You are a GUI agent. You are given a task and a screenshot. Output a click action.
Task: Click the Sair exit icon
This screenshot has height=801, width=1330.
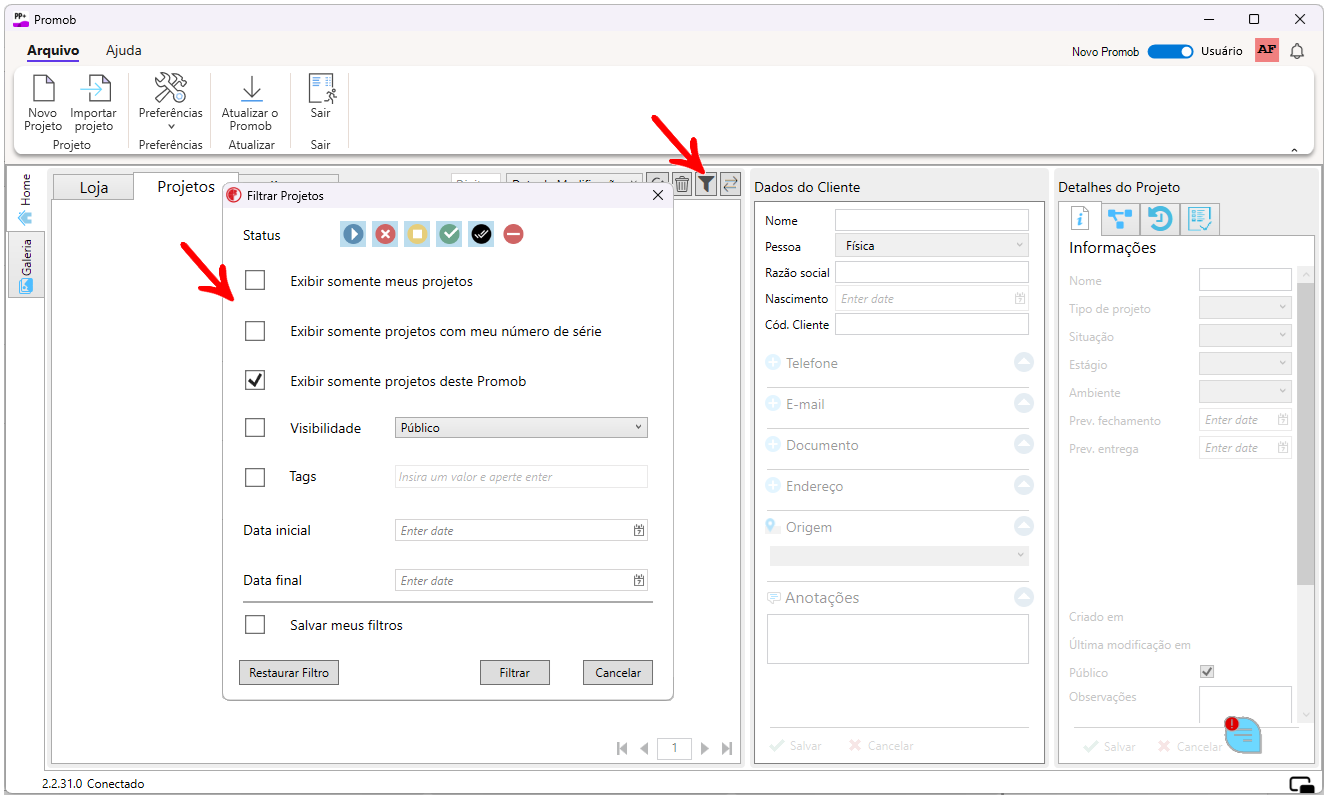[321, 89]
